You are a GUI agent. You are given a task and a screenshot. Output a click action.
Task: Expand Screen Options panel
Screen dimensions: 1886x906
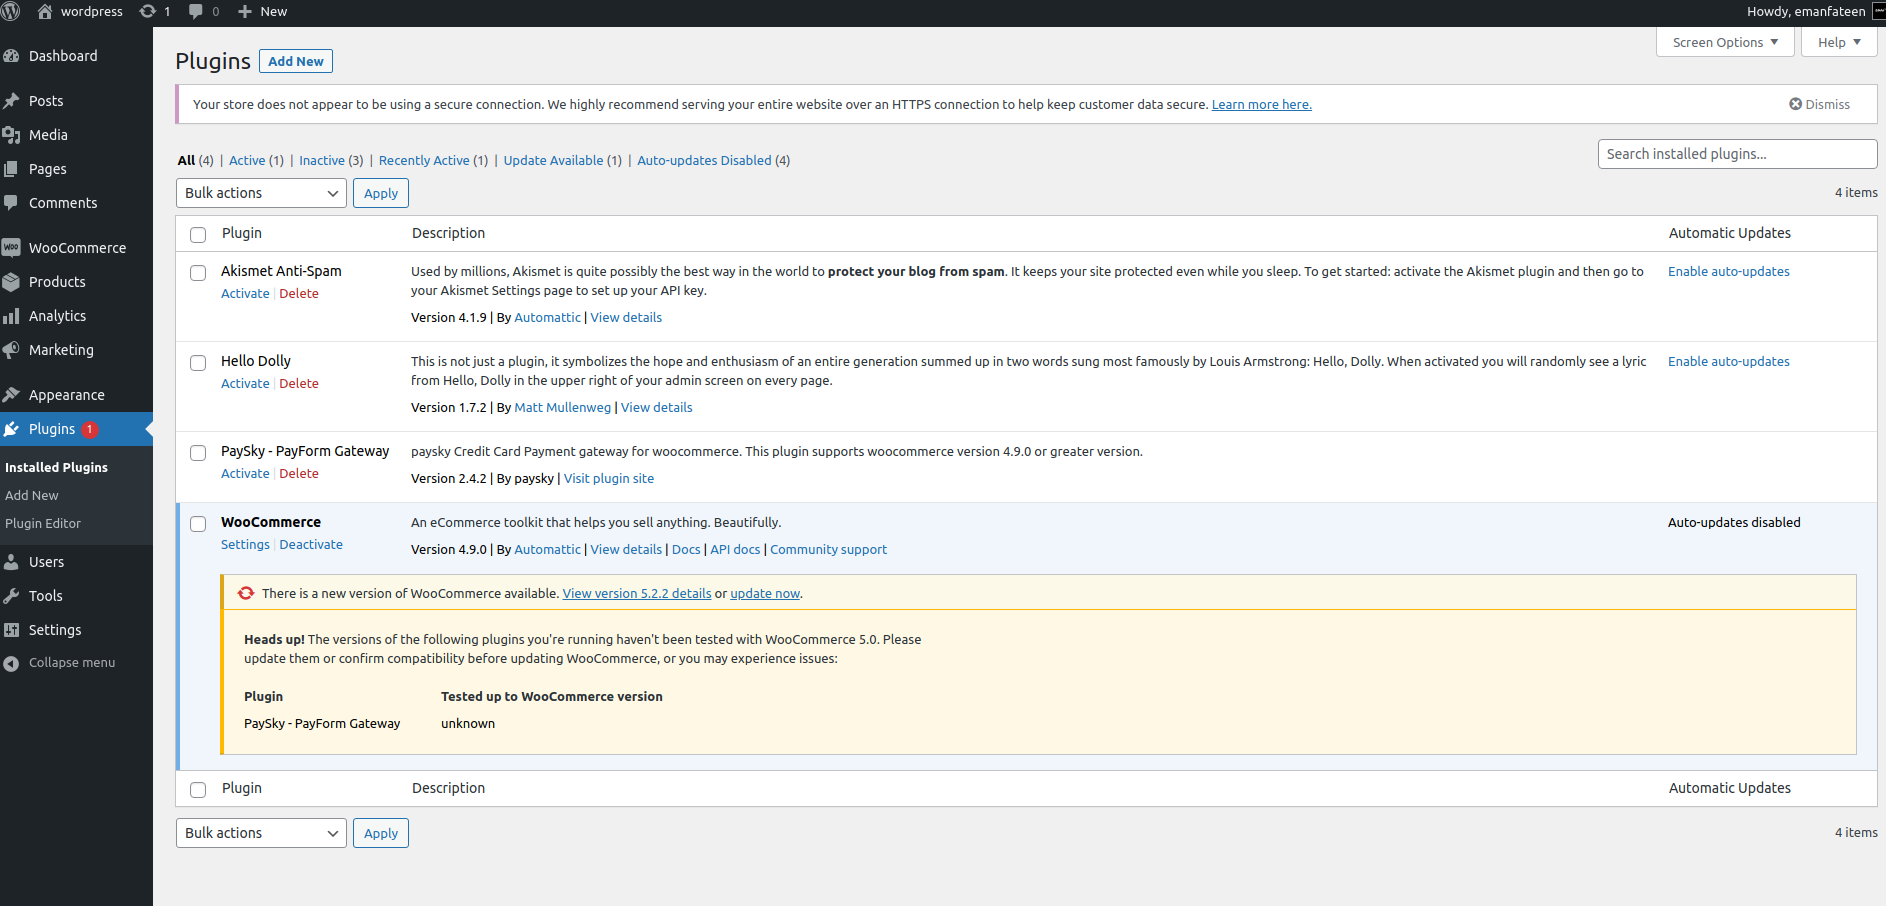click(1725, 42)
